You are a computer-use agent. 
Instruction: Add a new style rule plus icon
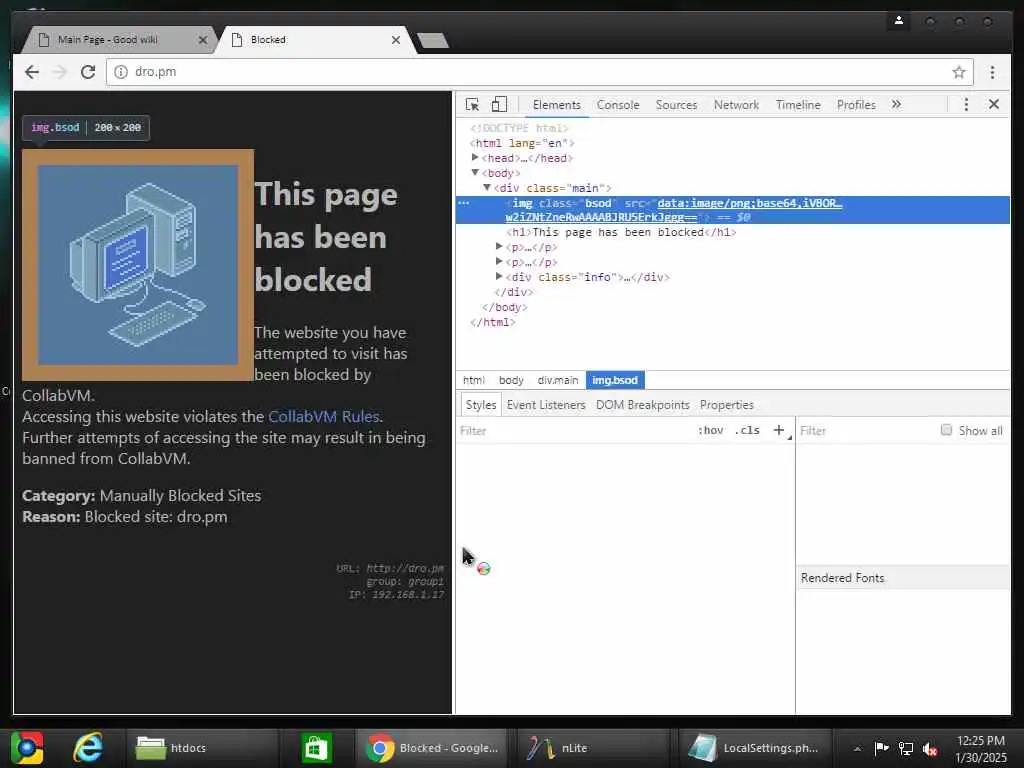[778, 430]
